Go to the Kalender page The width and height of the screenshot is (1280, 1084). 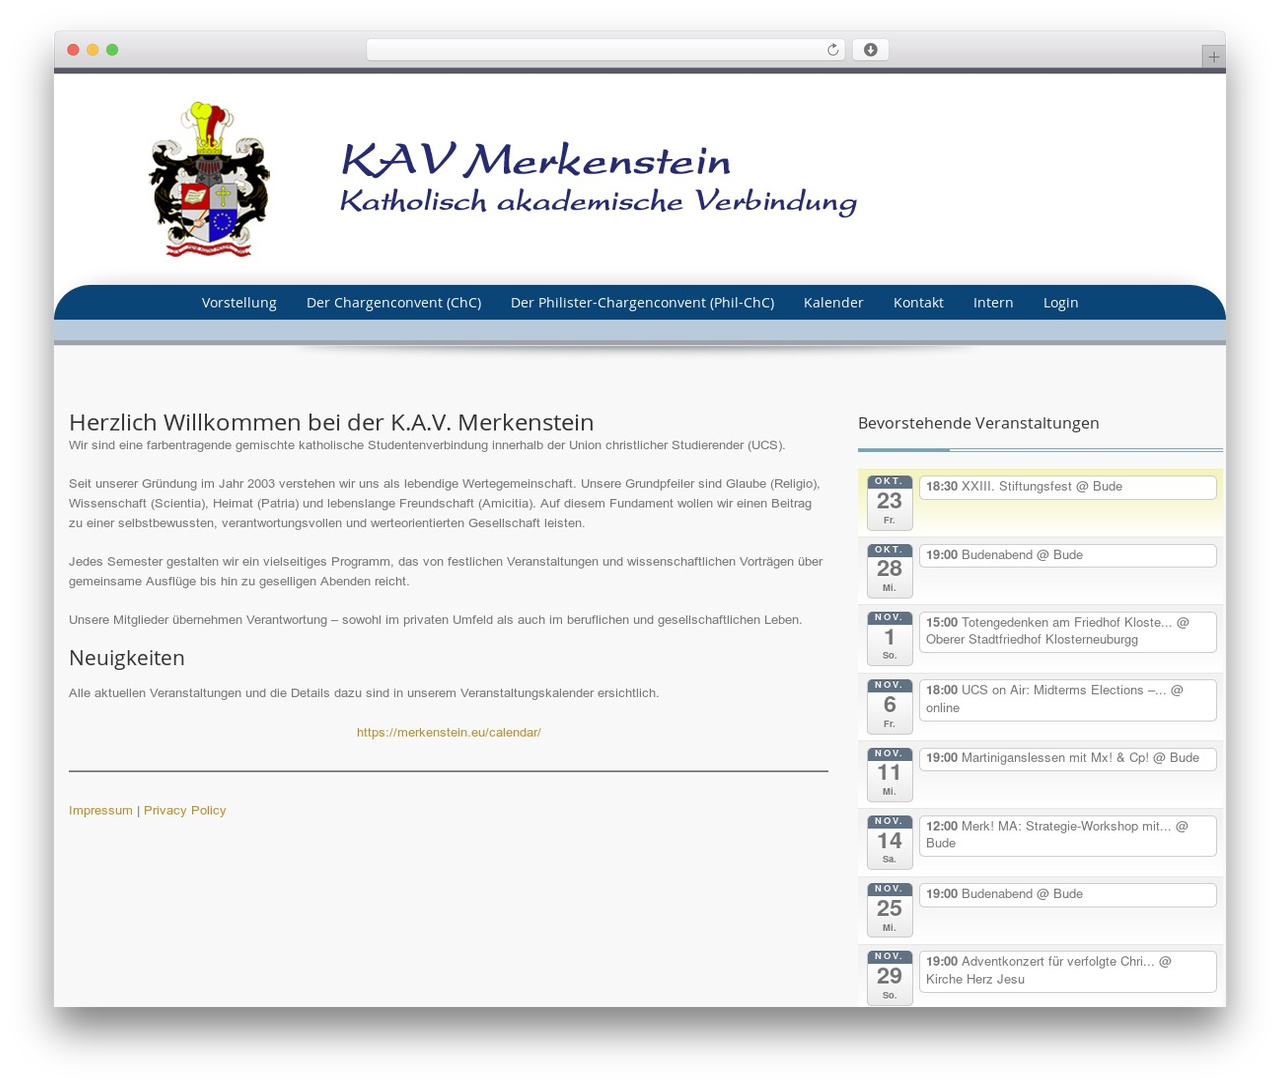click(833, 303)
